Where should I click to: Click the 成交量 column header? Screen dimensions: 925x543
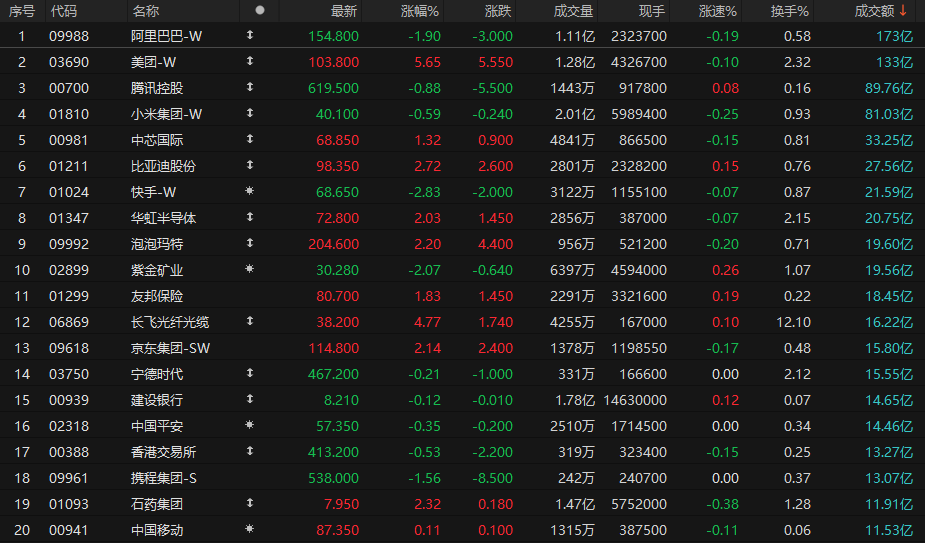coord(573,11)
